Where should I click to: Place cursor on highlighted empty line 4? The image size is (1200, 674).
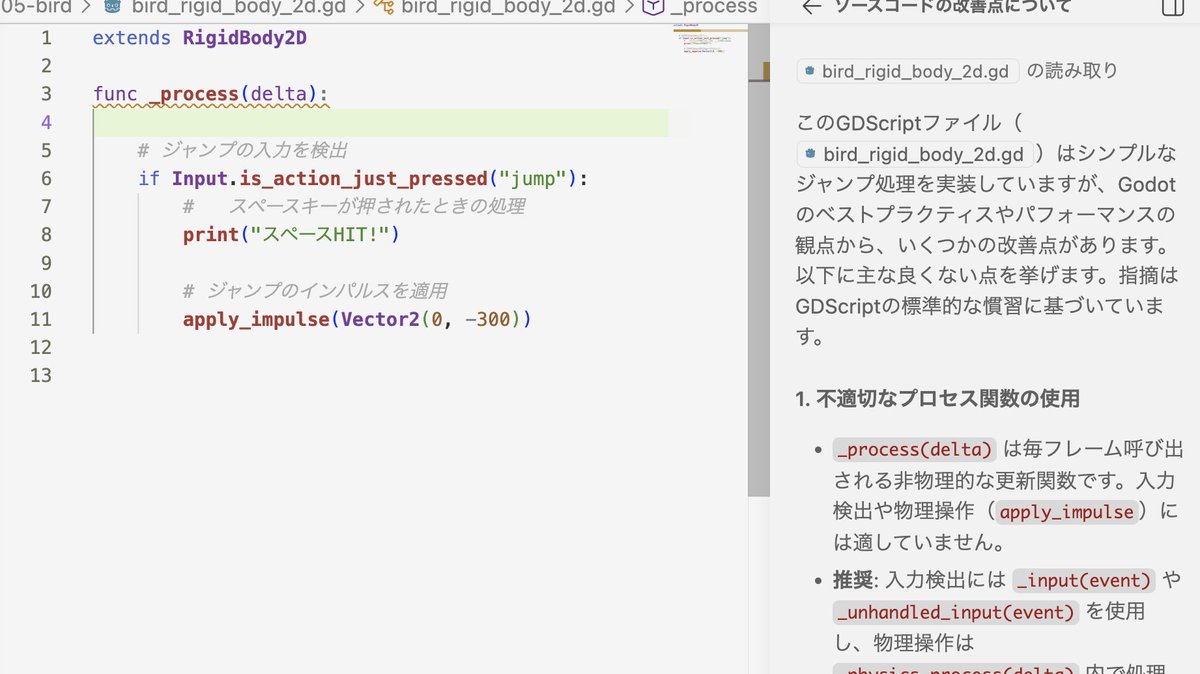point(380,123)
